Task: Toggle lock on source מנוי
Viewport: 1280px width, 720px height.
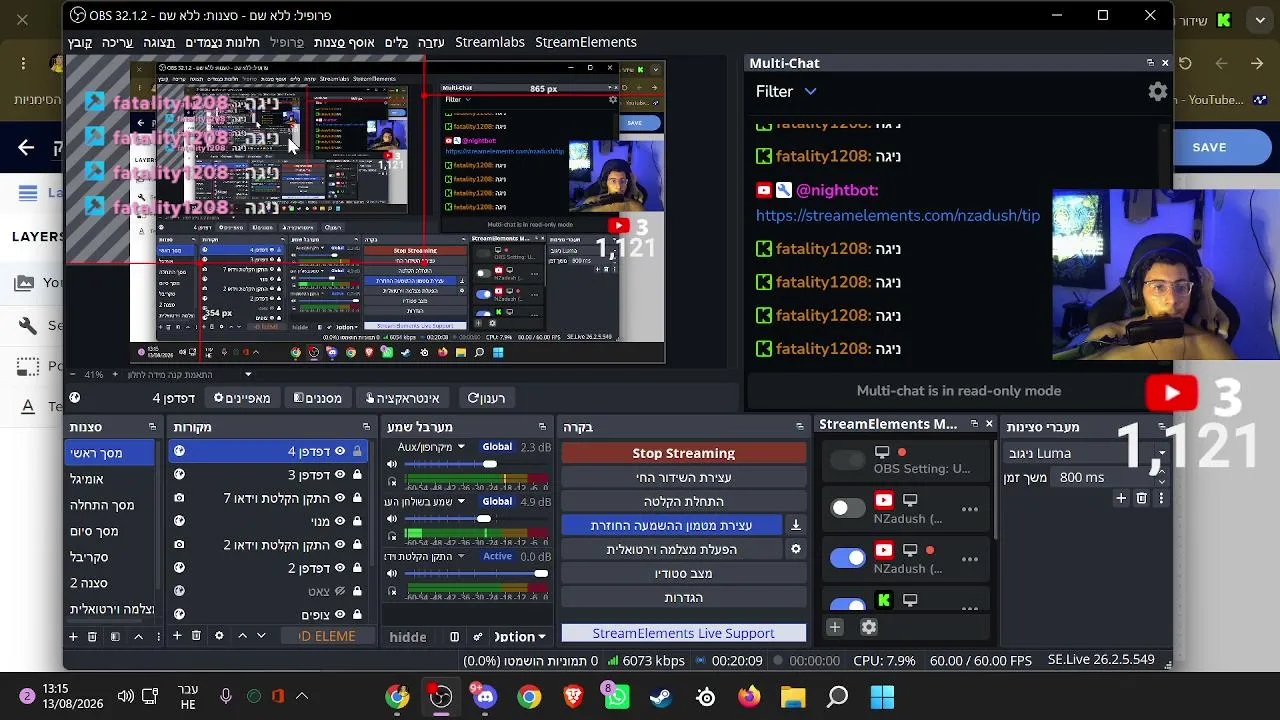Action: [x=357, y=521]
